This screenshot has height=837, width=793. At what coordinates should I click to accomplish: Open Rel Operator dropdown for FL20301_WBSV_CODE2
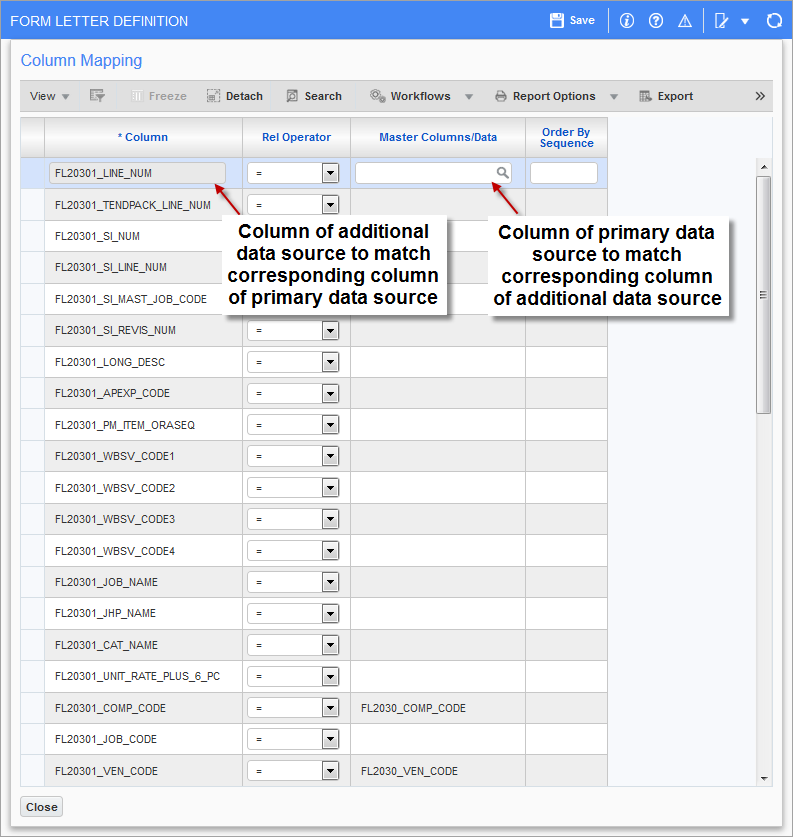pyautogui.click(x=330, y=488)
